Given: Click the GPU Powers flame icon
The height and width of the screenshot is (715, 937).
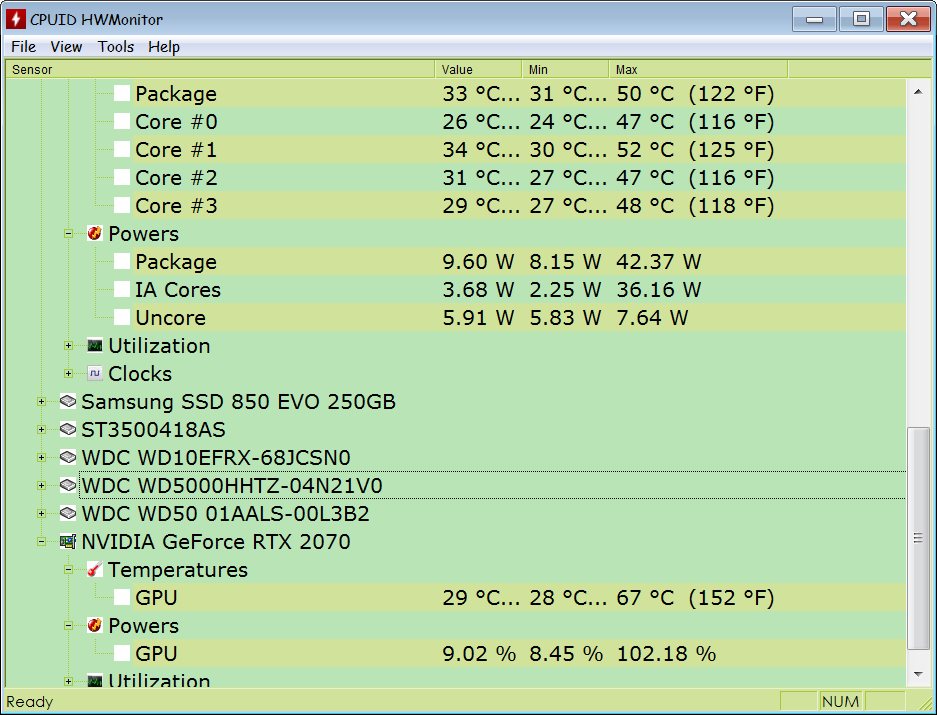Looking at the screenshot, I should (94, 625).
